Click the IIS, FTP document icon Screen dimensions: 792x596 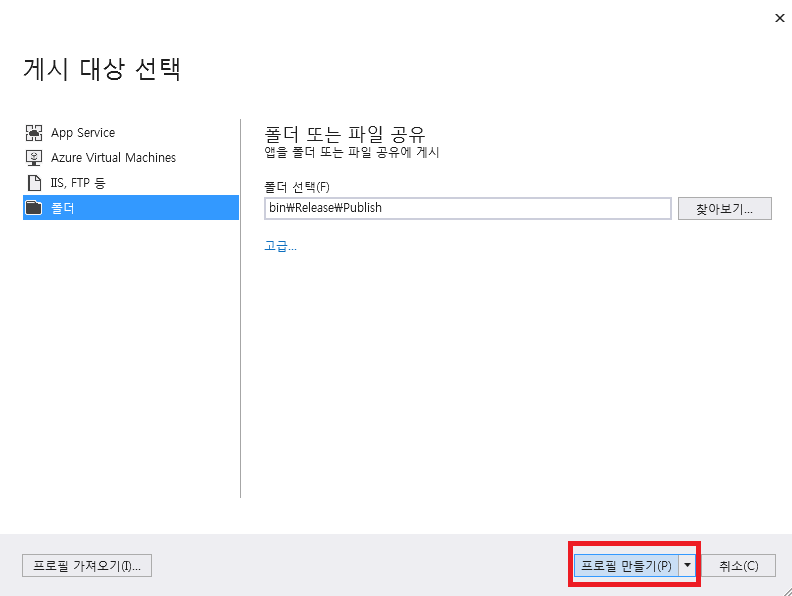point(34,183)
